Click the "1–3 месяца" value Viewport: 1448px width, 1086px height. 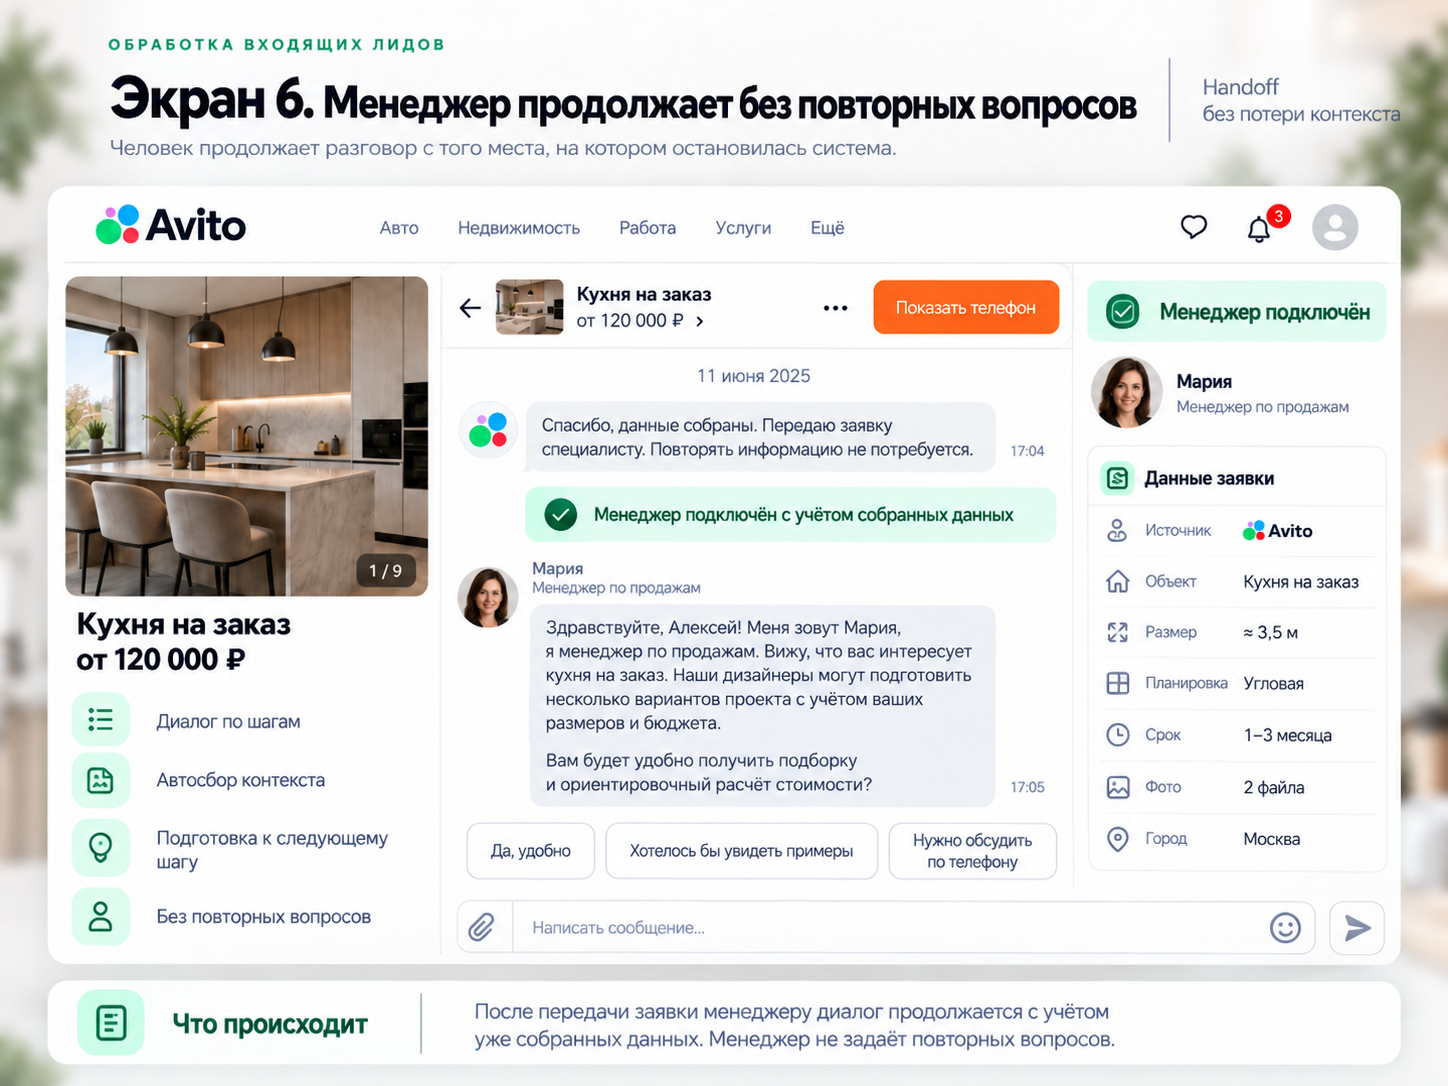1288,735
